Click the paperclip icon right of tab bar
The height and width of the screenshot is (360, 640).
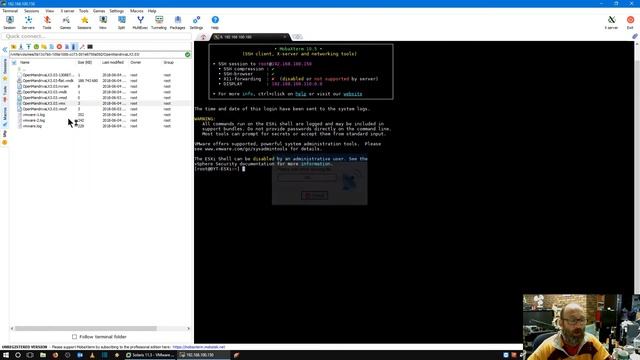coord(635,36)
